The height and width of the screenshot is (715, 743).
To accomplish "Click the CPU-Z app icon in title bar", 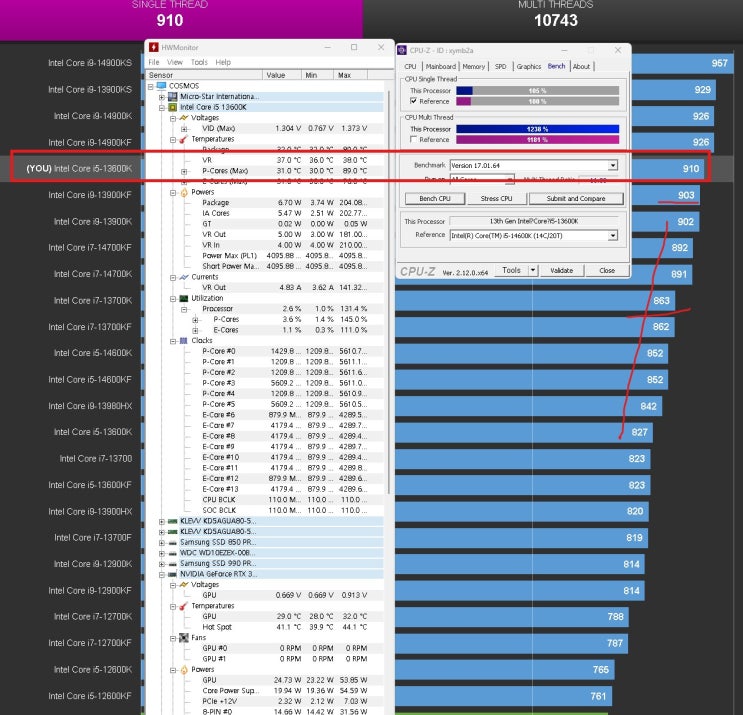I will 402,50.
